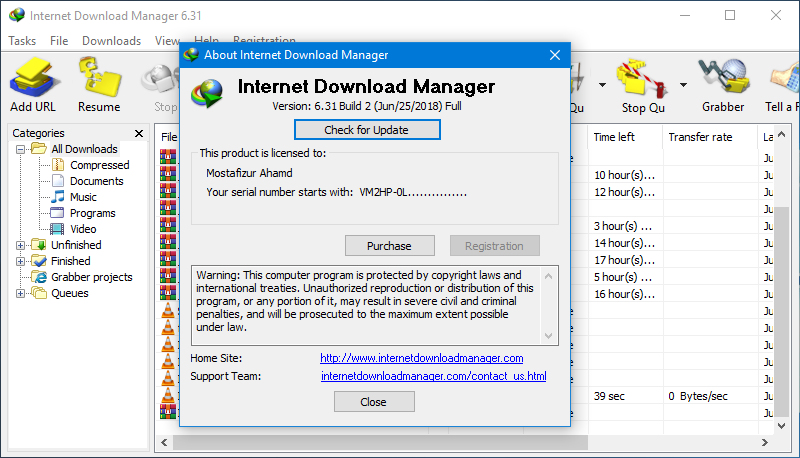Select row showing '5 hour(s) ...' time left
The image size is (800, 458).
pyautogui.click(x=622, y=277)
